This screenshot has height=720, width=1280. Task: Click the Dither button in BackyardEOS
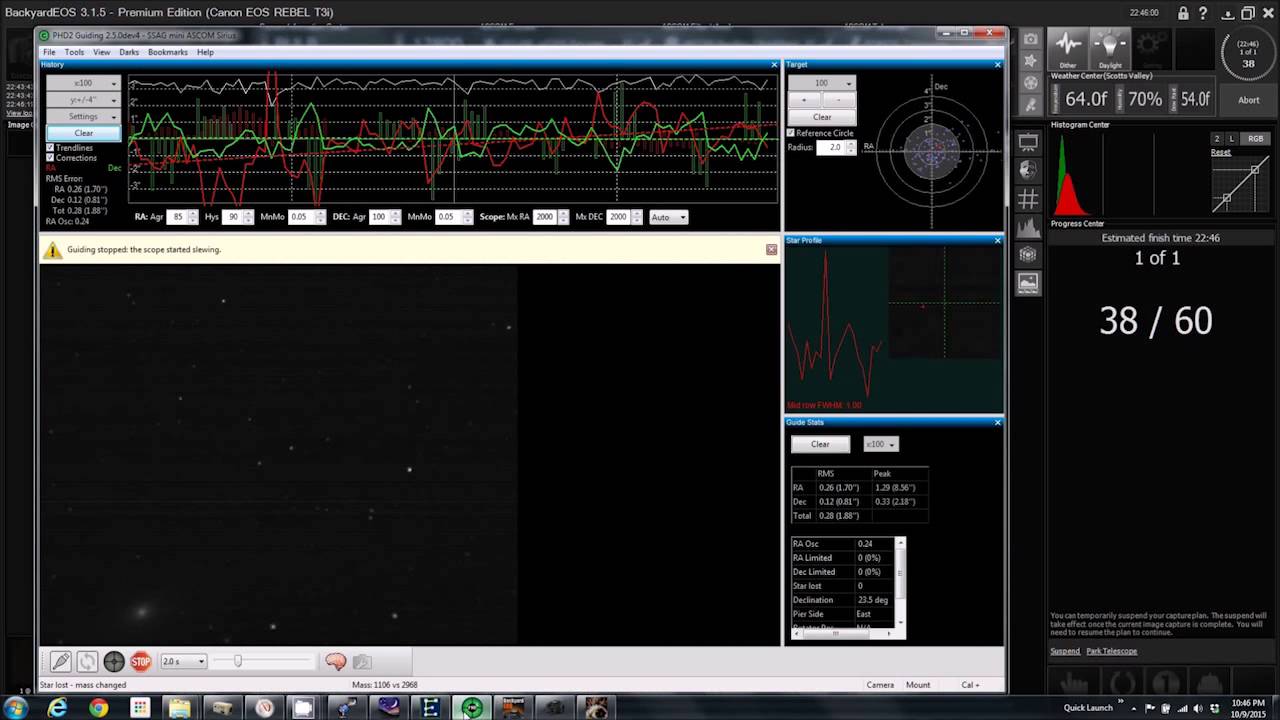tap(1068, 49)
